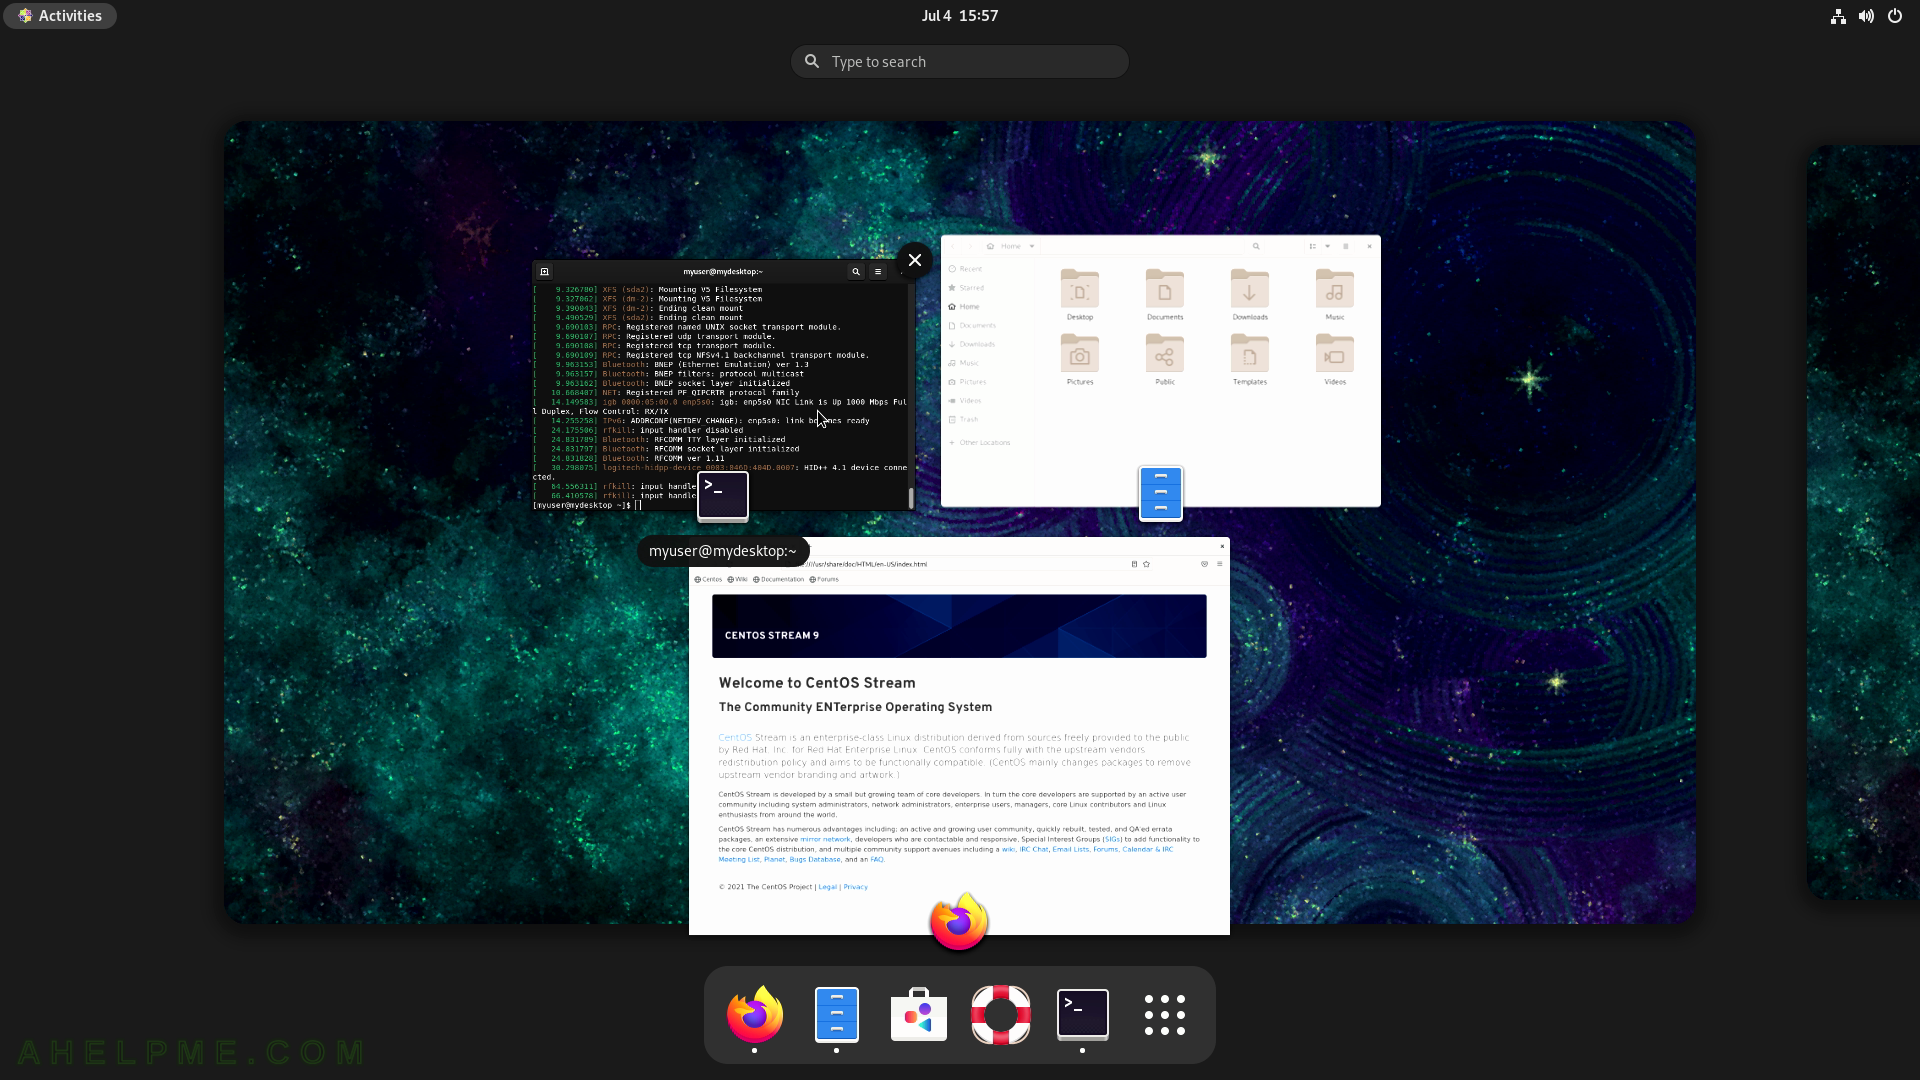1920x1080 pixels.
Task: Click the Privacy footer link
Action: coord(855,887)
